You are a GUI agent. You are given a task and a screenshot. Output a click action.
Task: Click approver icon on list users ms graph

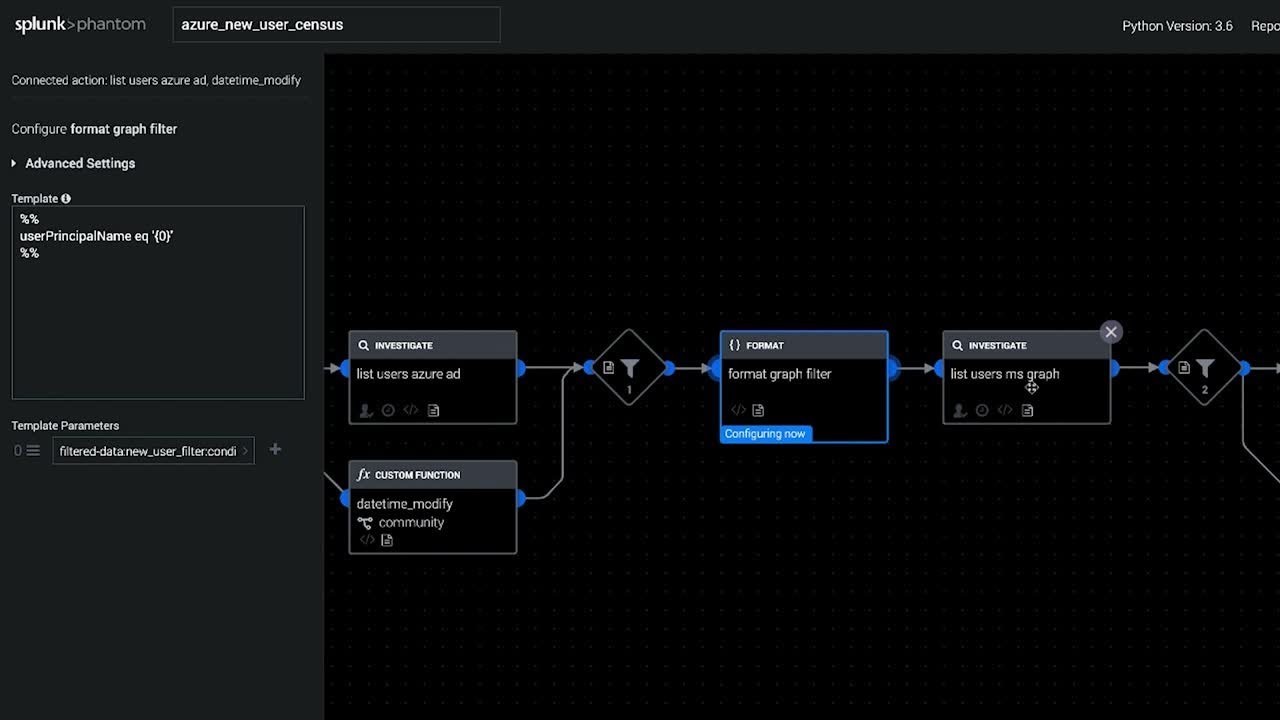pos(960,410)
